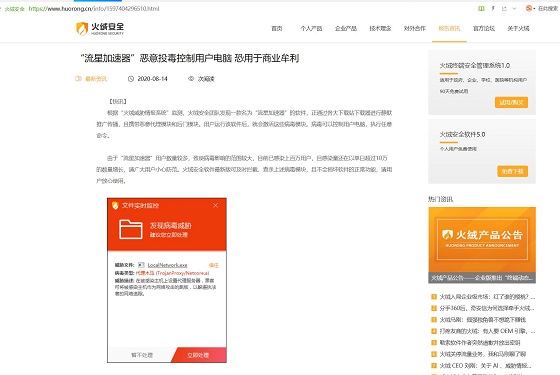This screenshot has height=375, width=560.
Task: Click the 火绒安全软件5.0 heading
Action: point(462,134)
